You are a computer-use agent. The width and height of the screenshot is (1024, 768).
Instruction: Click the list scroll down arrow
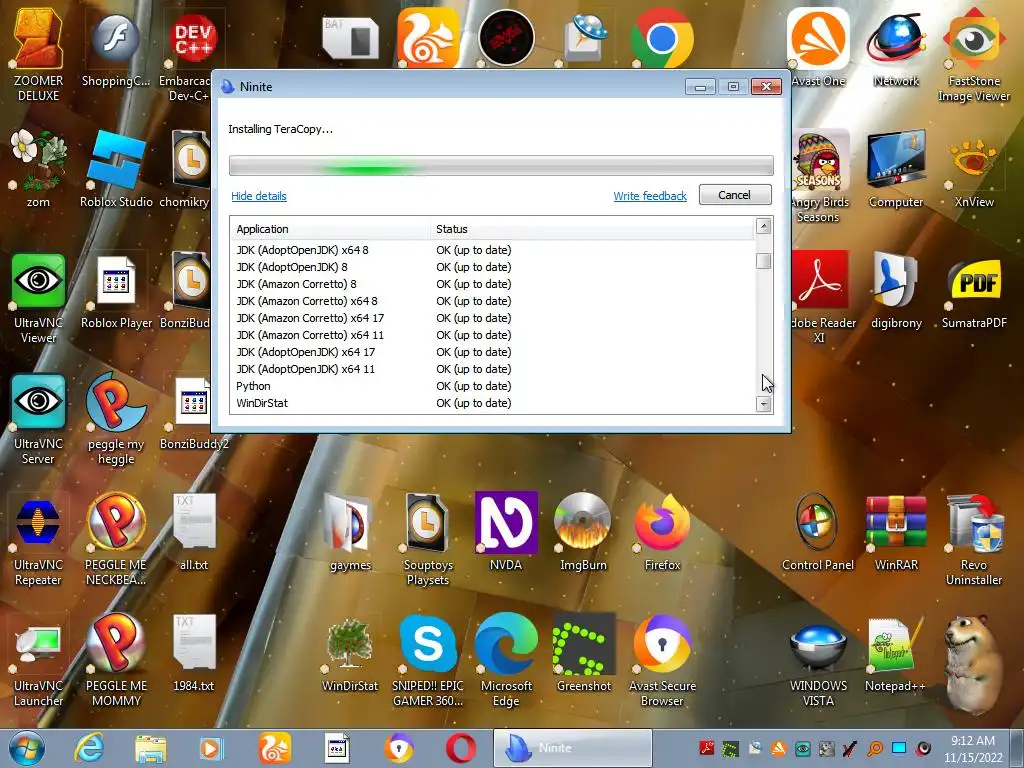(763, 404)
